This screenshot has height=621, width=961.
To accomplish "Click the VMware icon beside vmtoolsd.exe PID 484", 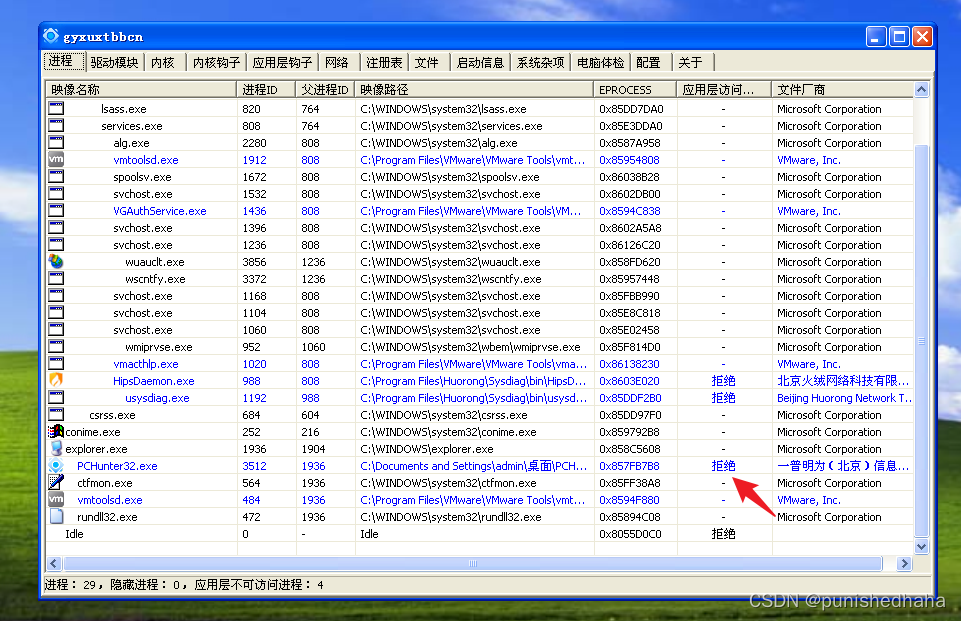I will (x=56, y=500).
